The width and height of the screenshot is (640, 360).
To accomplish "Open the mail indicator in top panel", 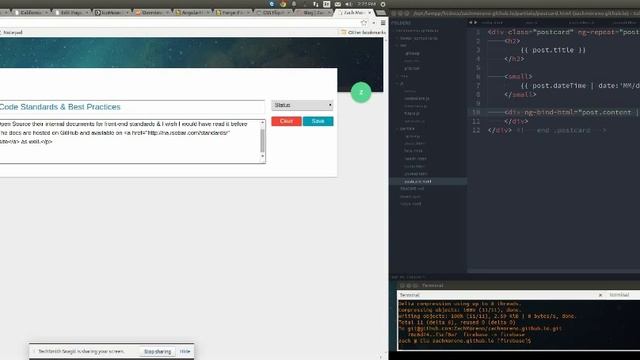I will pyautogui.click(x=338, y=4).
